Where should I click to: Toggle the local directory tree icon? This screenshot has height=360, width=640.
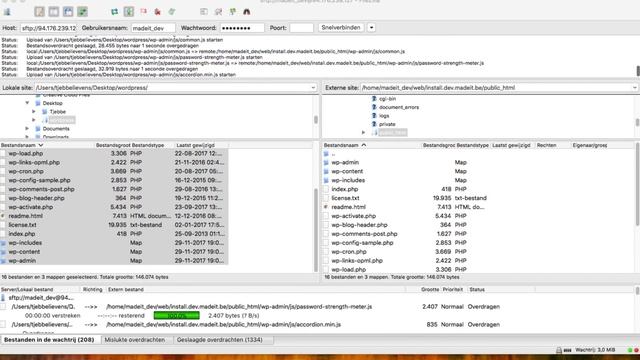(x=54, y=12)
